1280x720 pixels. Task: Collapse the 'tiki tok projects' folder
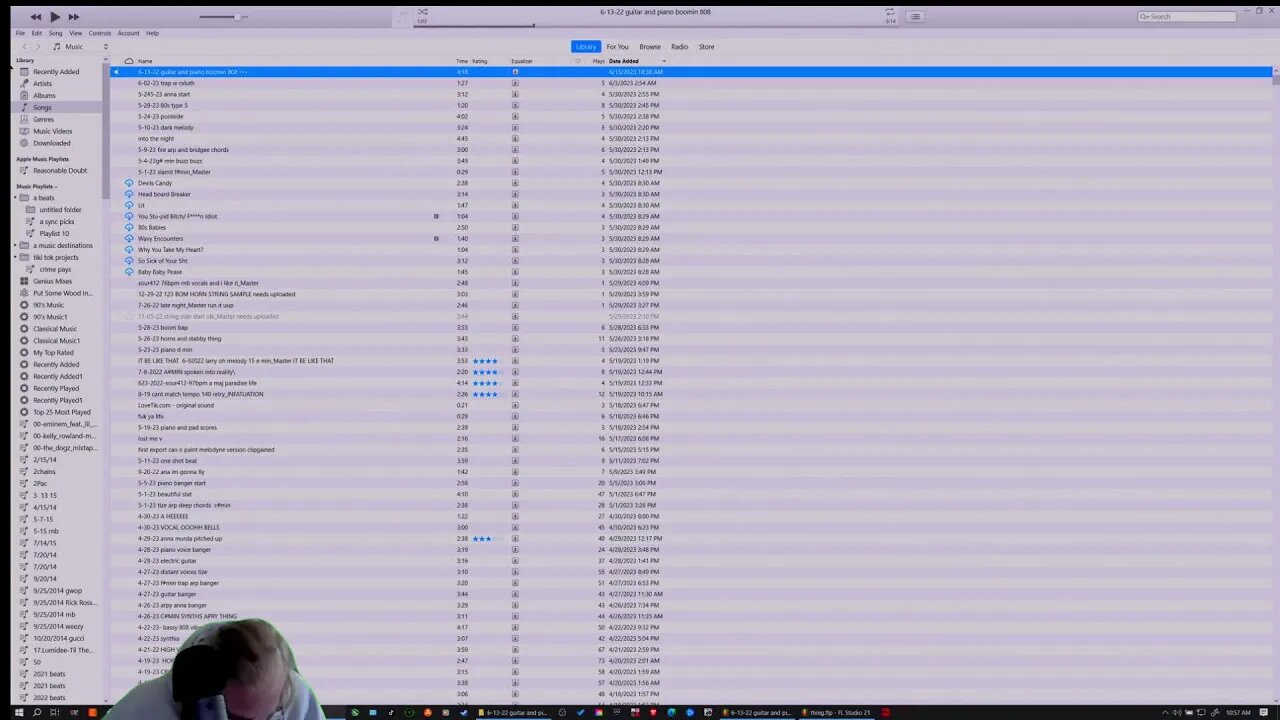(15, 258)
